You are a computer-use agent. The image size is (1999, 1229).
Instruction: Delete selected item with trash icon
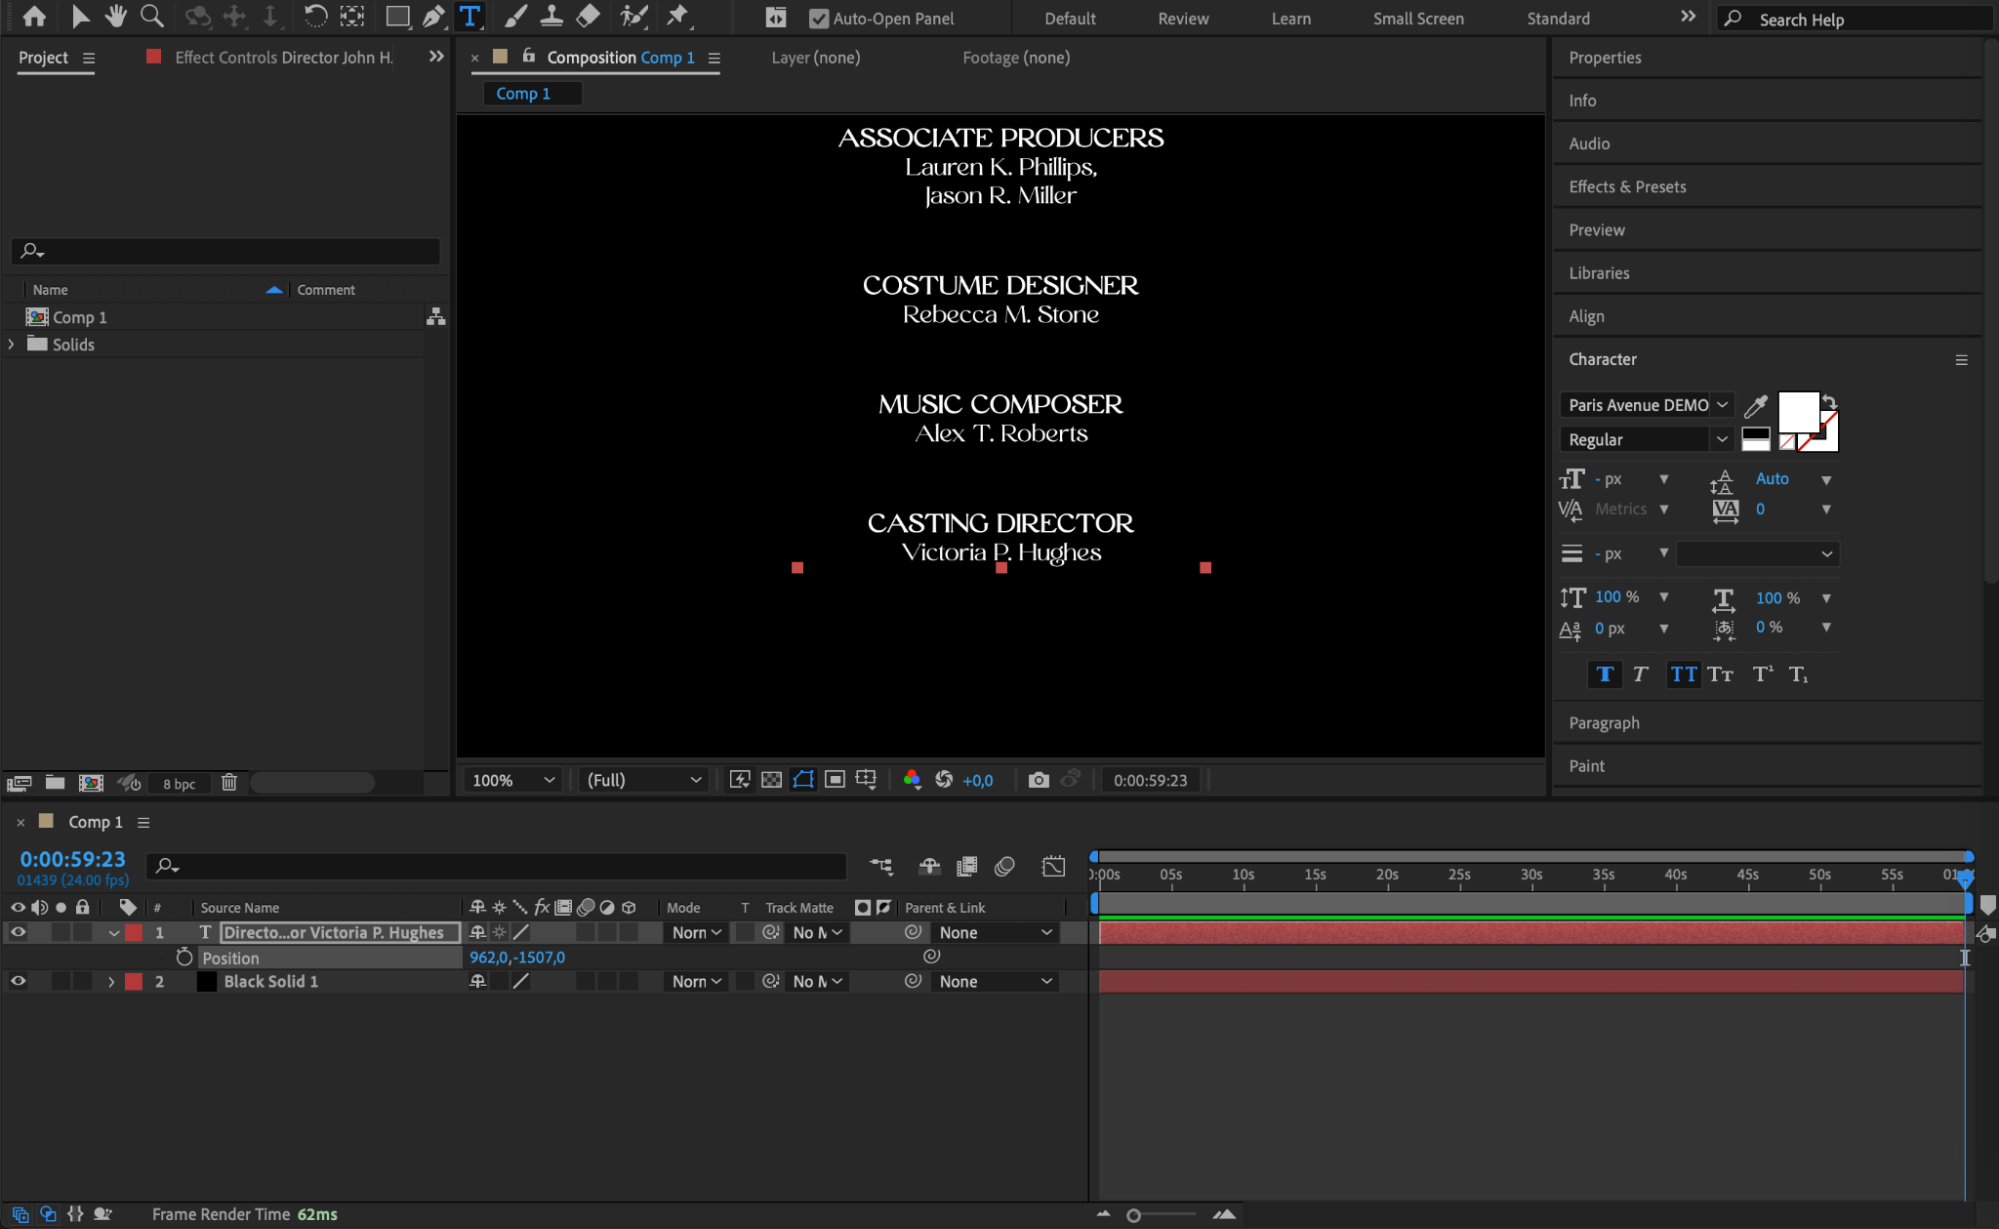pyautogui.click(x=229, y=783)
